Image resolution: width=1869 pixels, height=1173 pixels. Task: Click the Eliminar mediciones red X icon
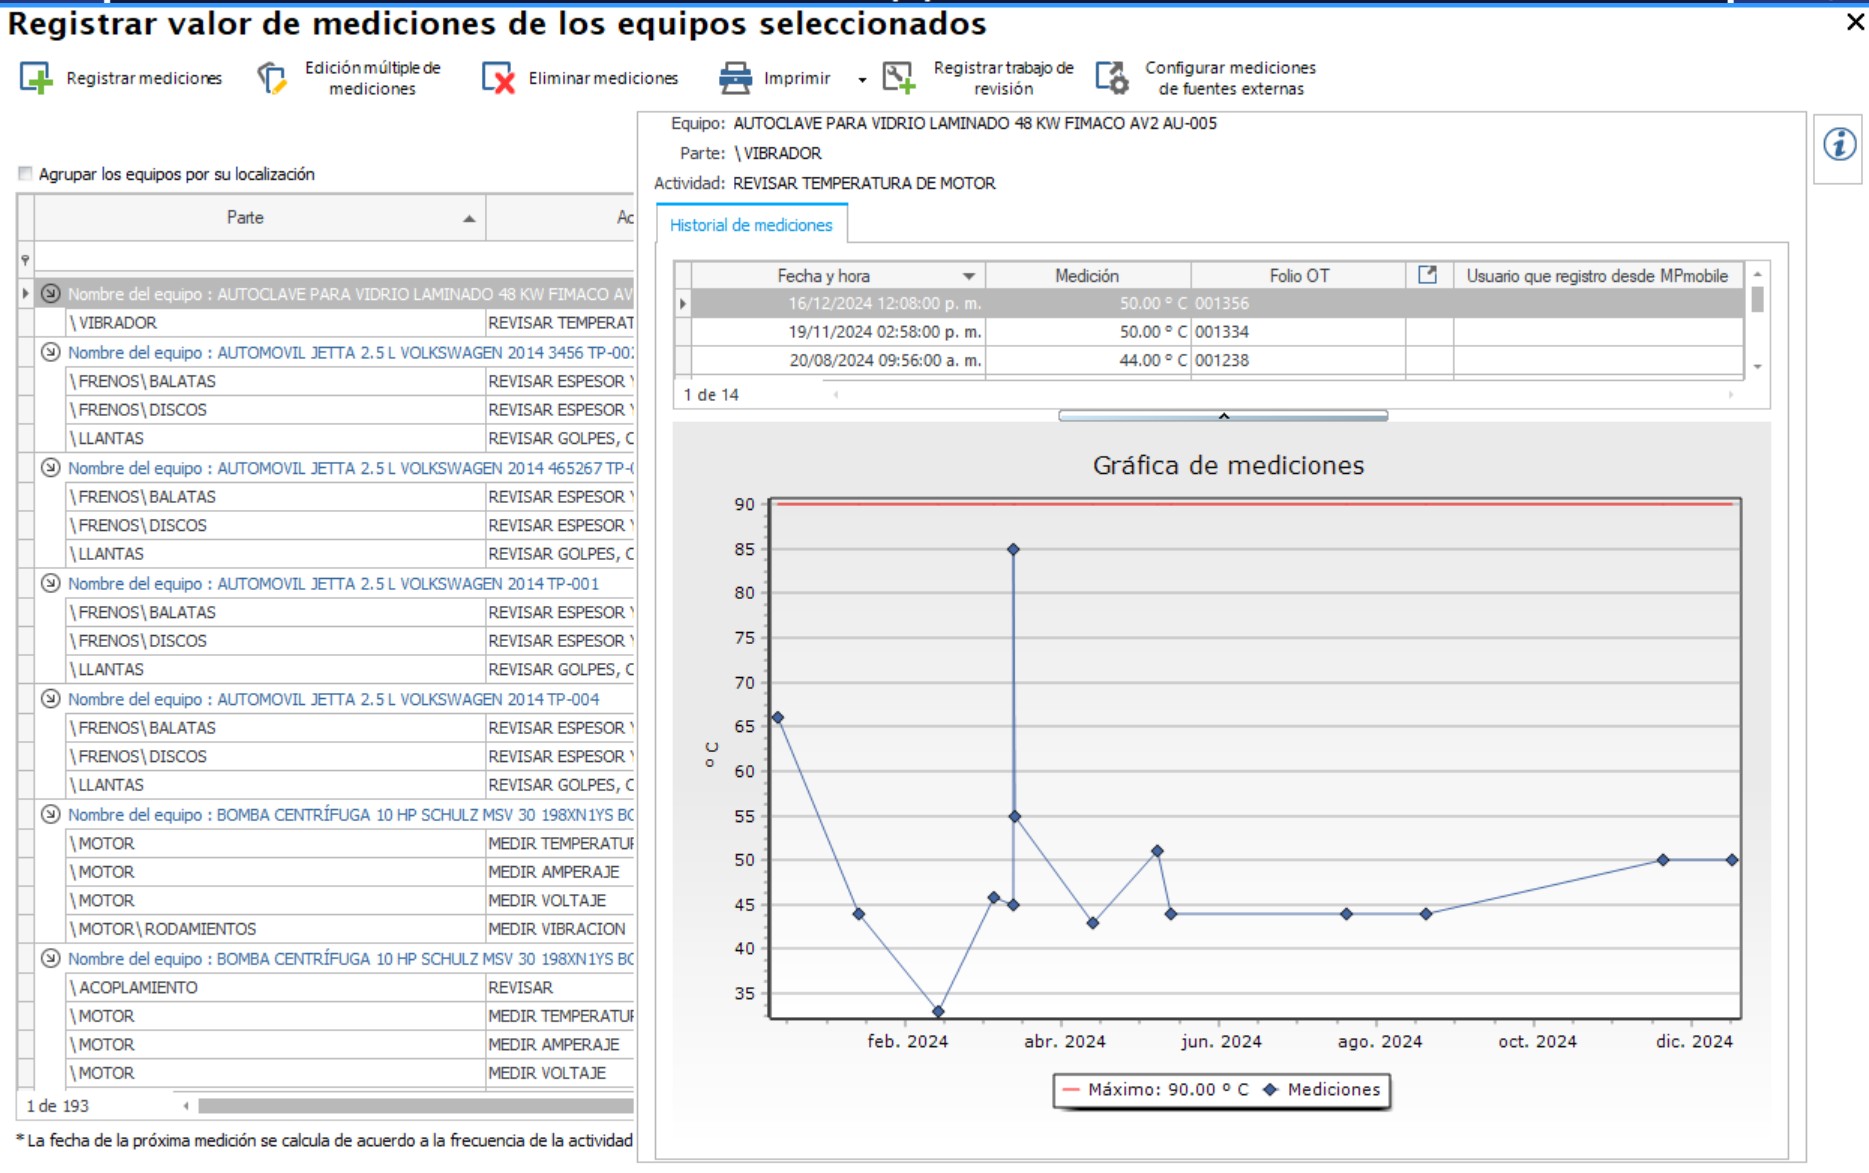(498, 78)
